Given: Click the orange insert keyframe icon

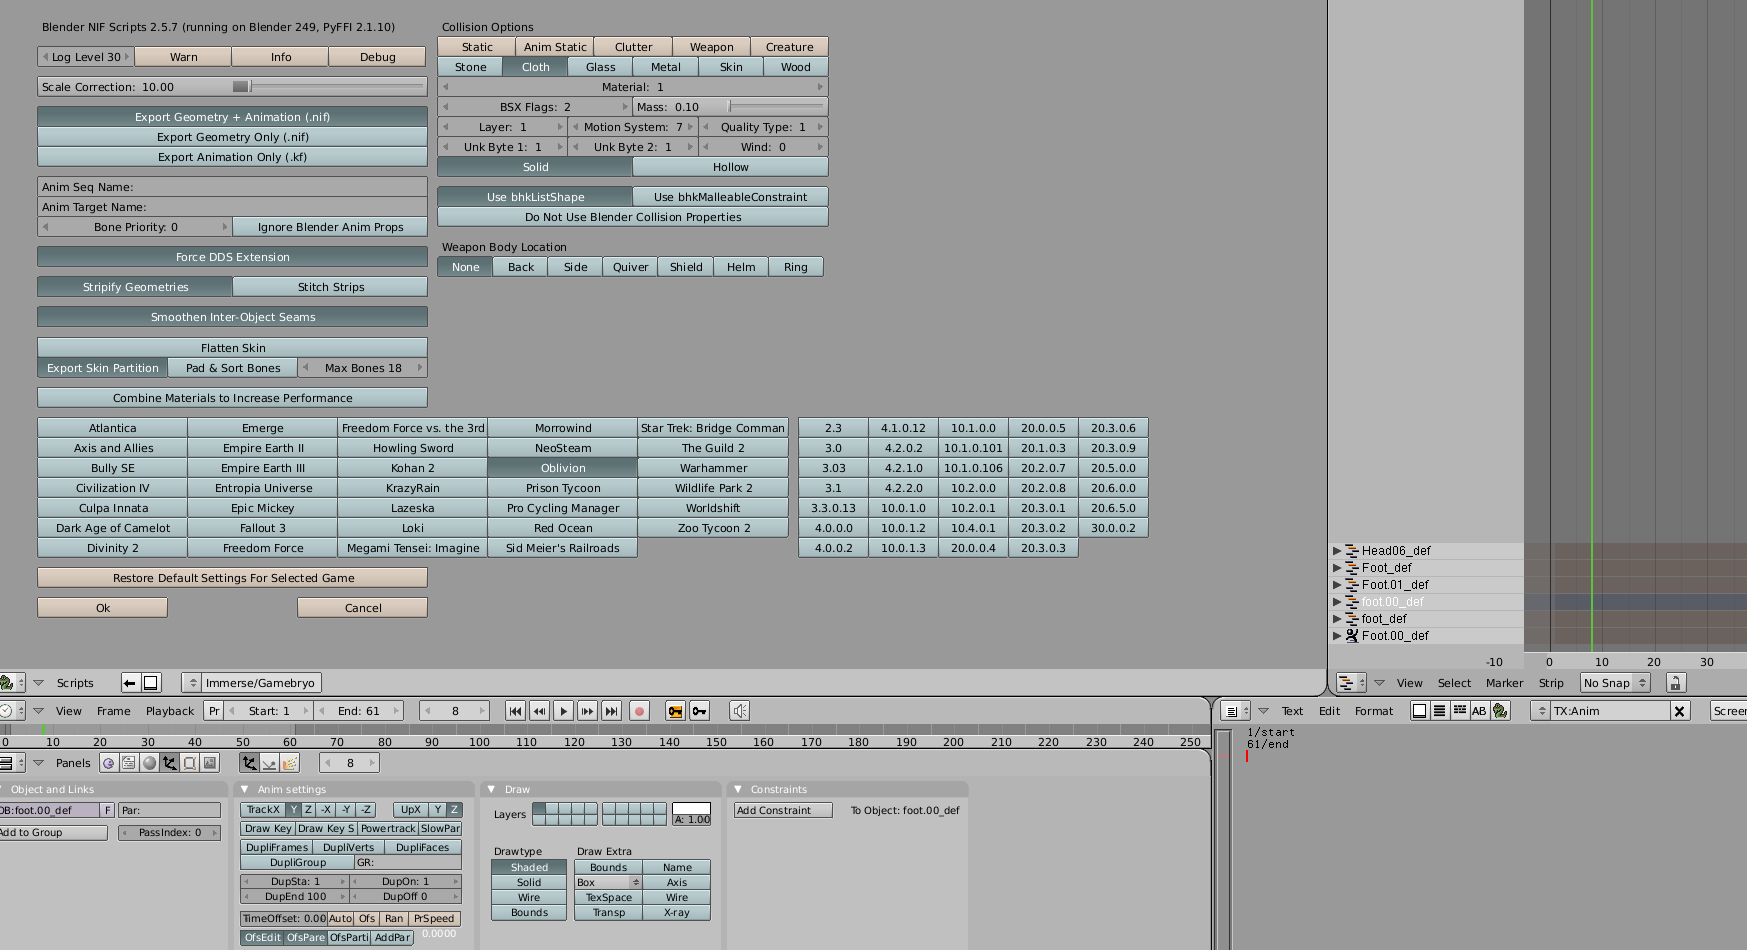Looking at the screenshot, I should point(675,711).
